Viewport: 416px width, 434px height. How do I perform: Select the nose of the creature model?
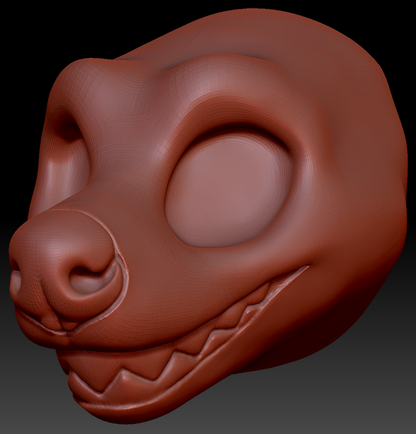click(x=67, y=272)
